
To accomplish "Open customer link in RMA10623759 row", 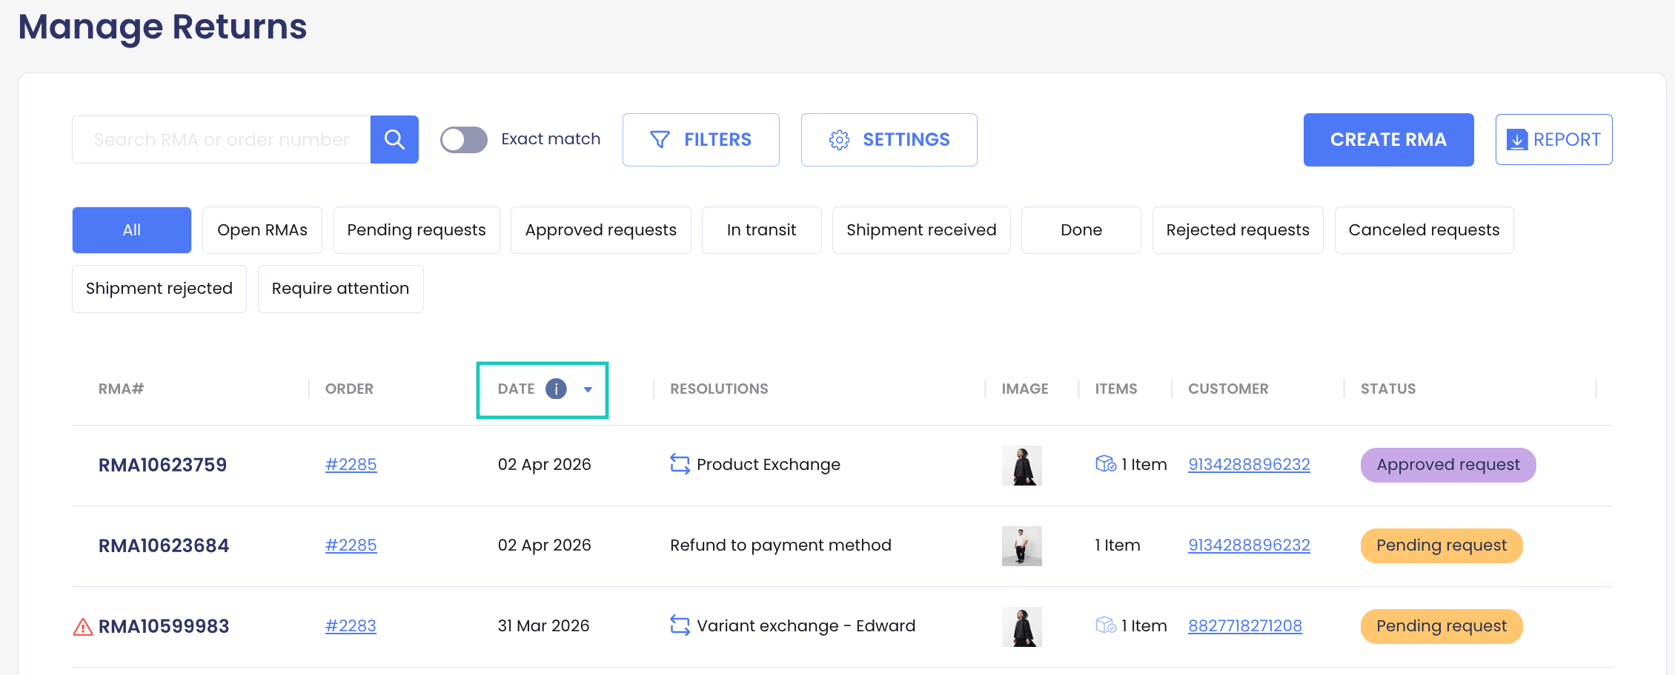I will (x=1249, y=464).
